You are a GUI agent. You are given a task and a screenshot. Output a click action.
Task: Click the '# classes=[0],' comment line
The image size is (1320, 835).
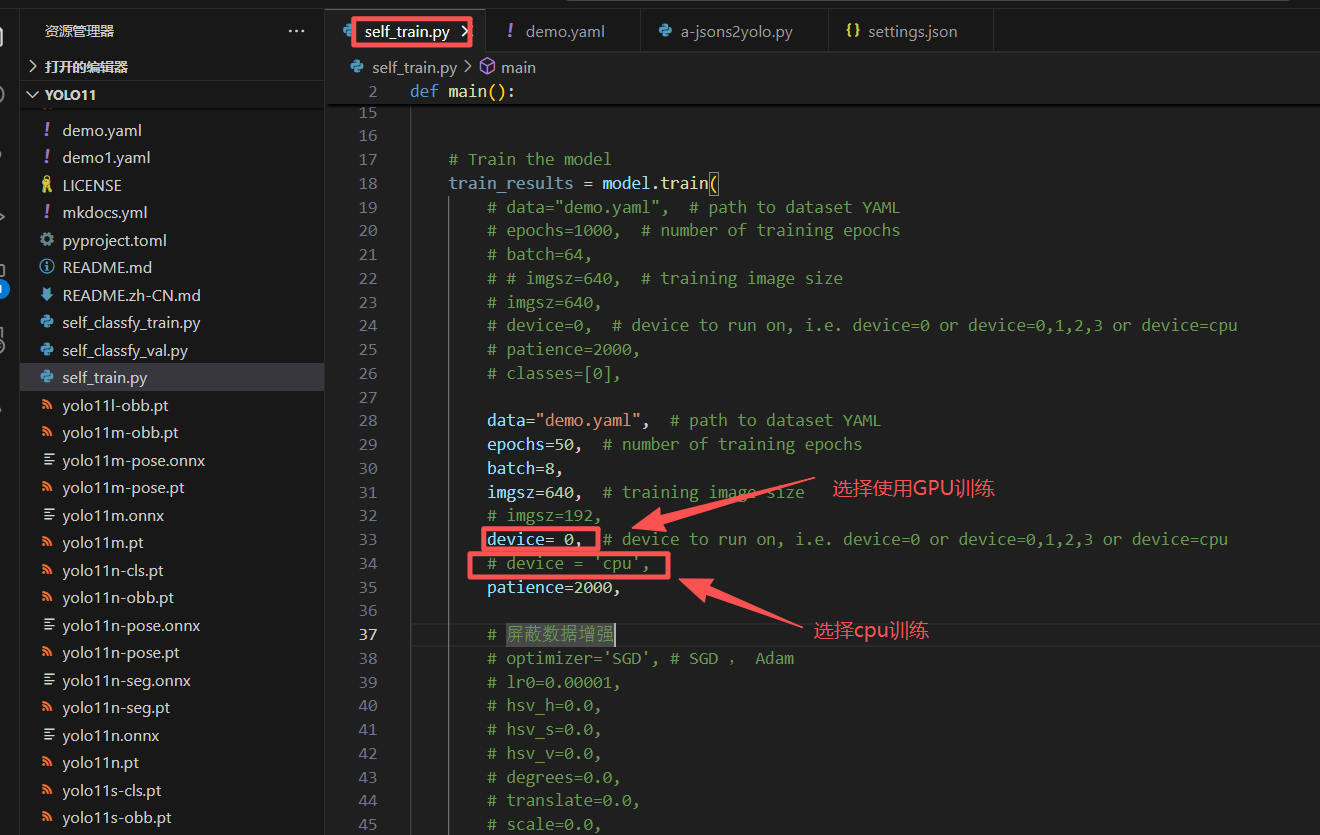[554, 373]
